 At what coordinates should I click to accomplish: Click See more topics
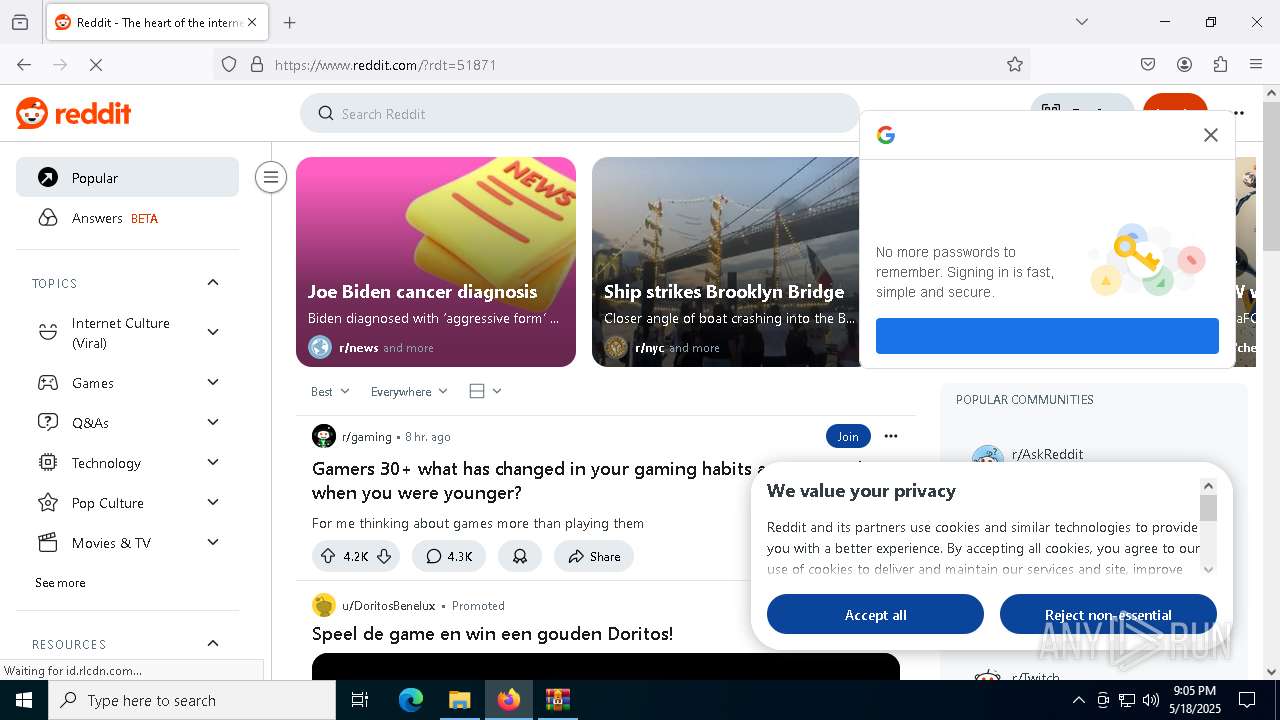coord(60,583)
